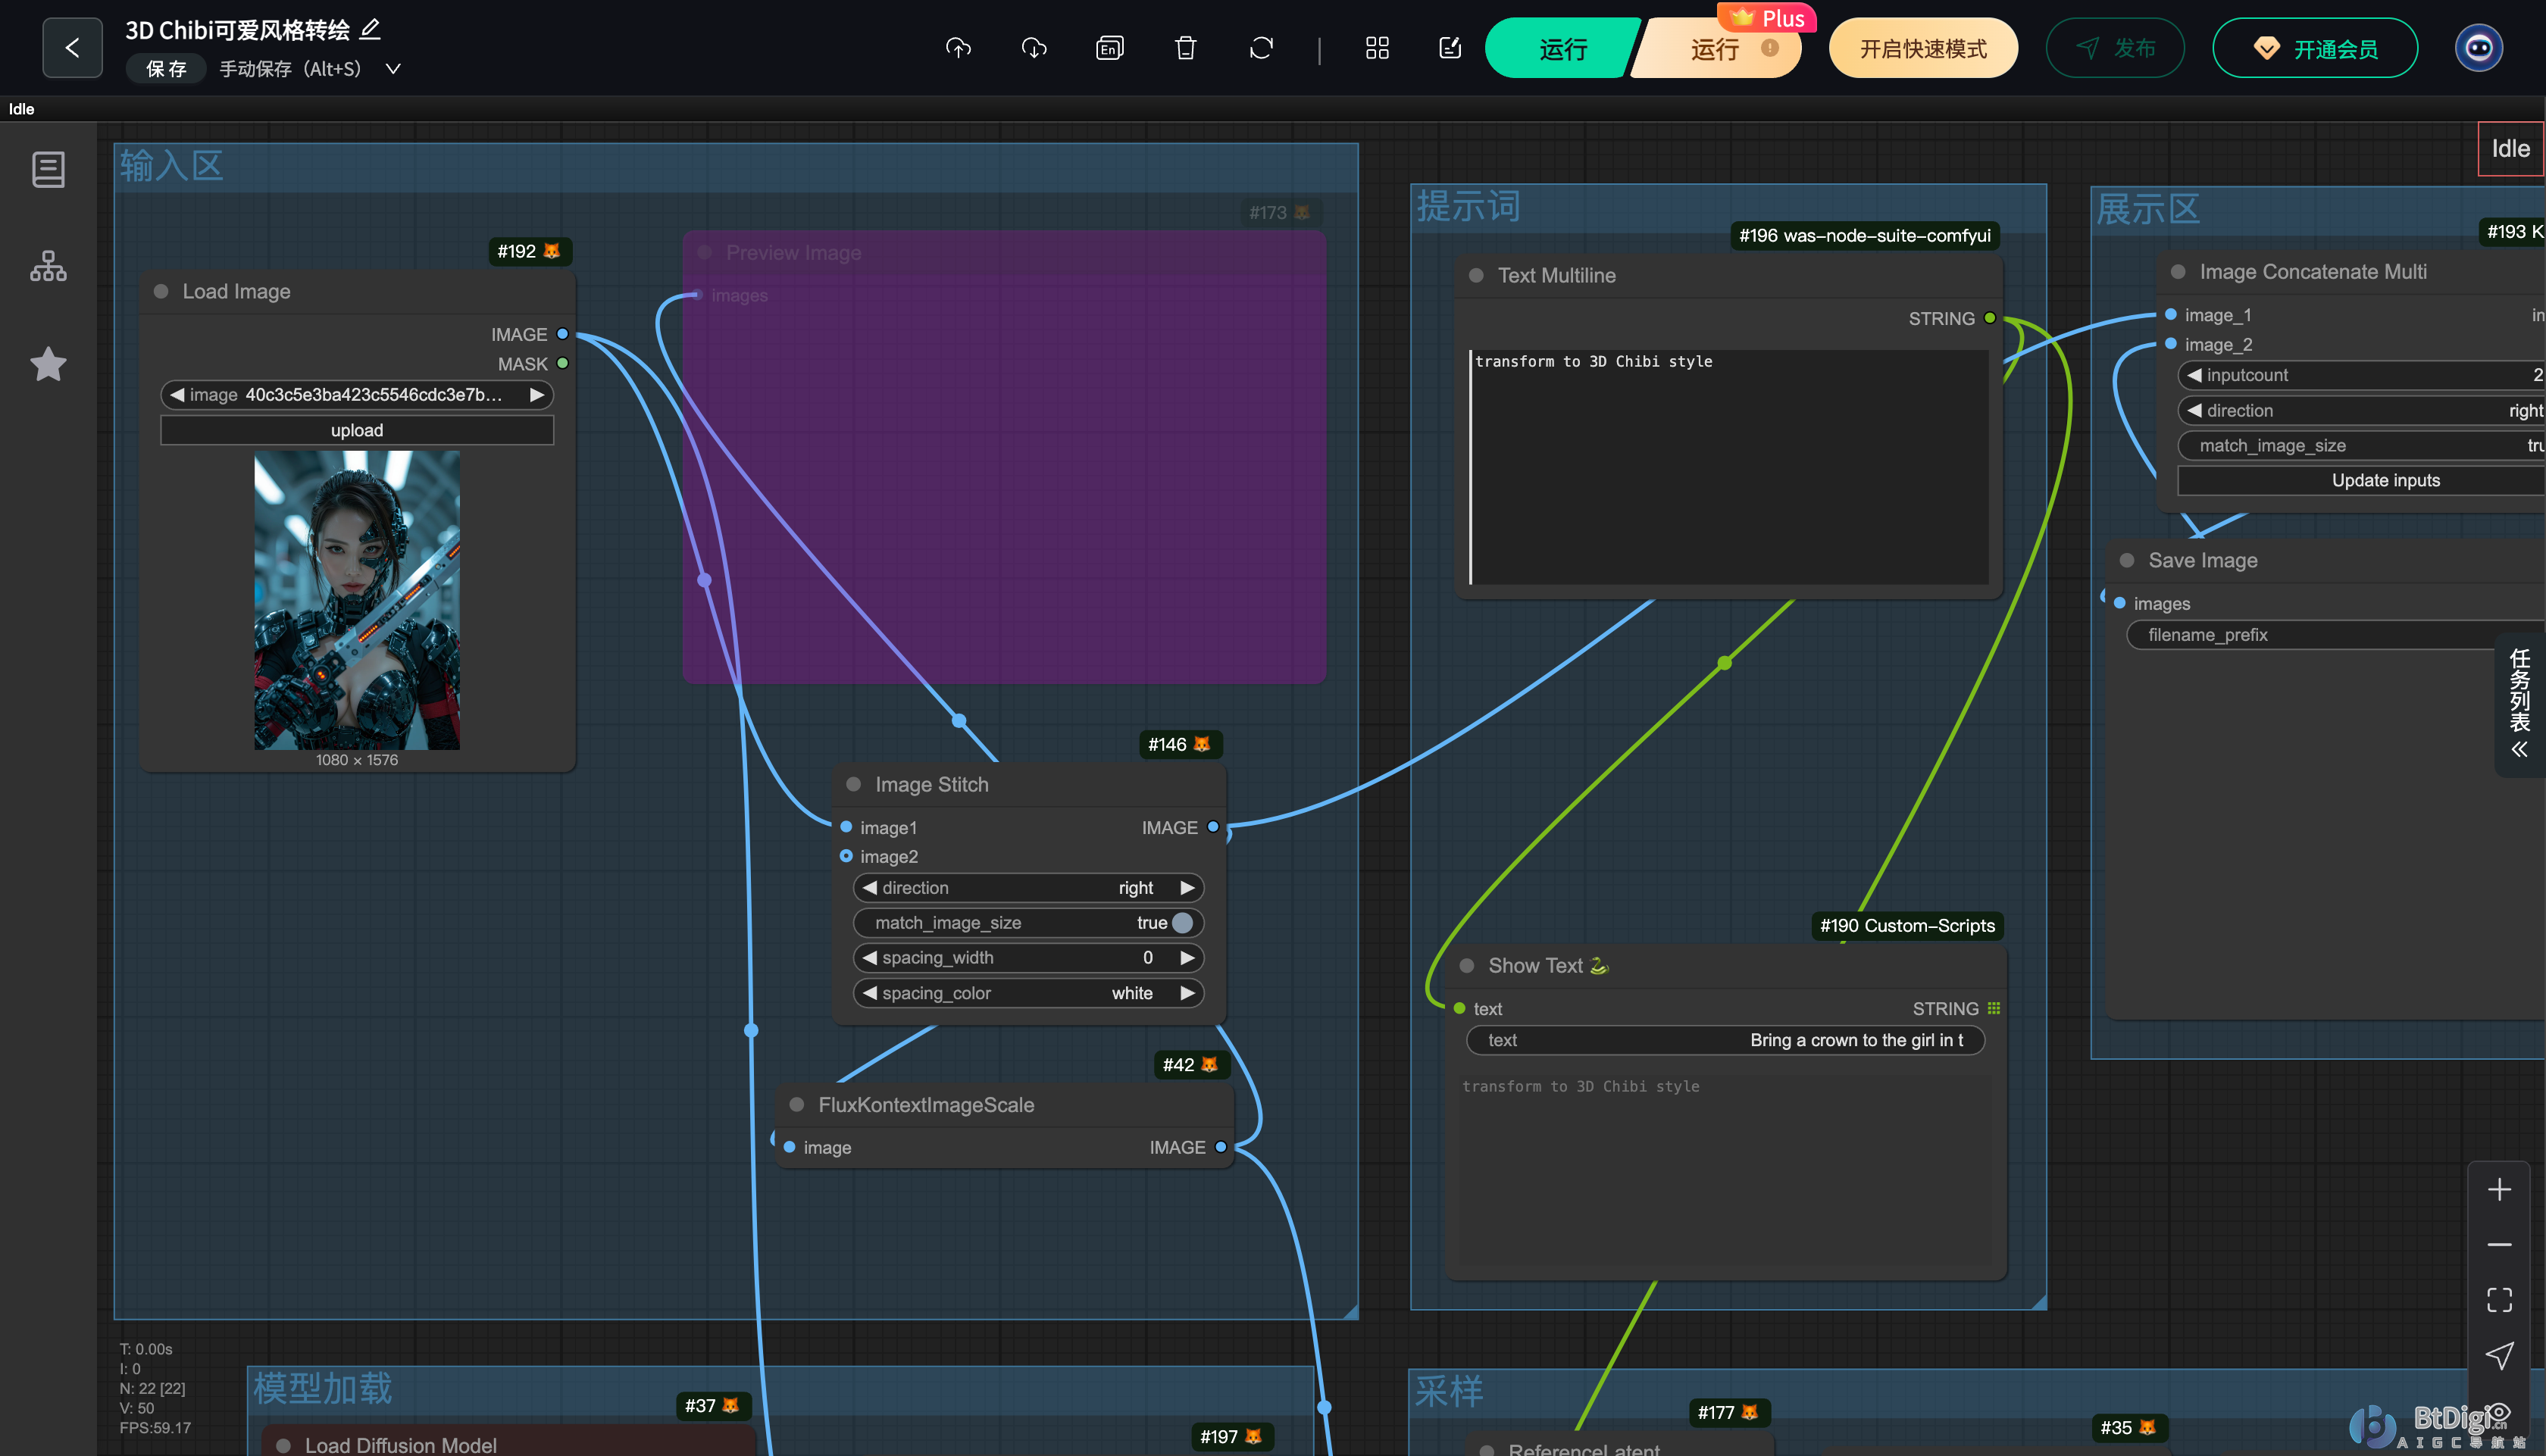The height and width of the screenshot is (1456, 2546).
Task: Collapse the Text Multiline node dot
Action: 1476,275
